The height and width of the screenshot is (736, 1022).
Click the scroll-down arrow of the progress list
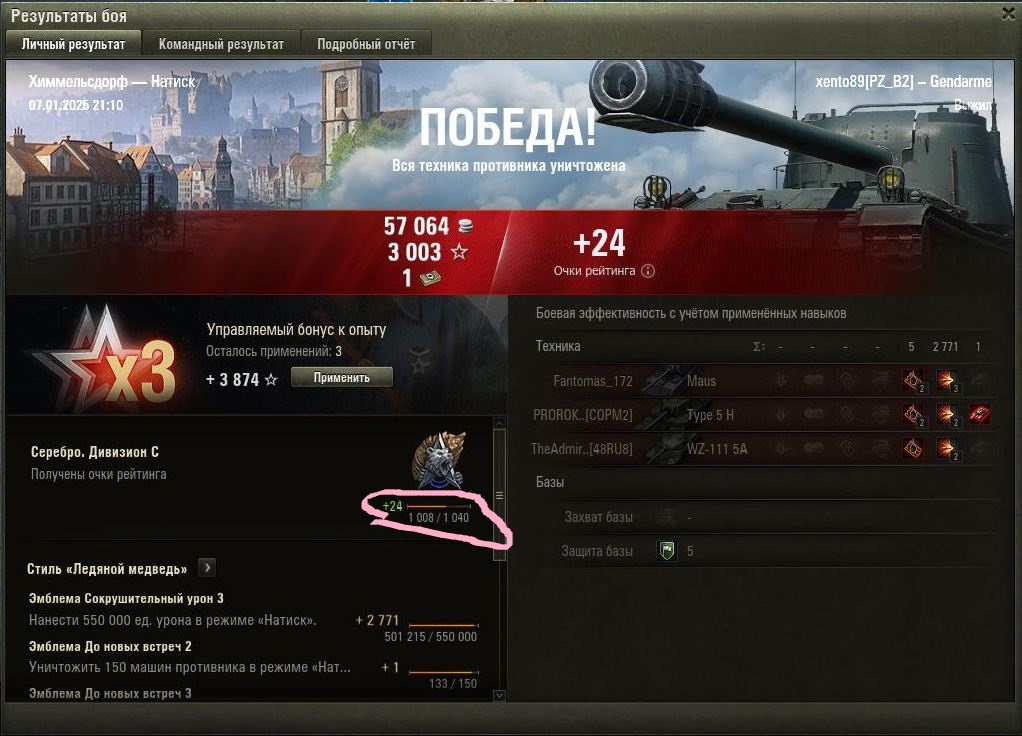coord(499,695)
